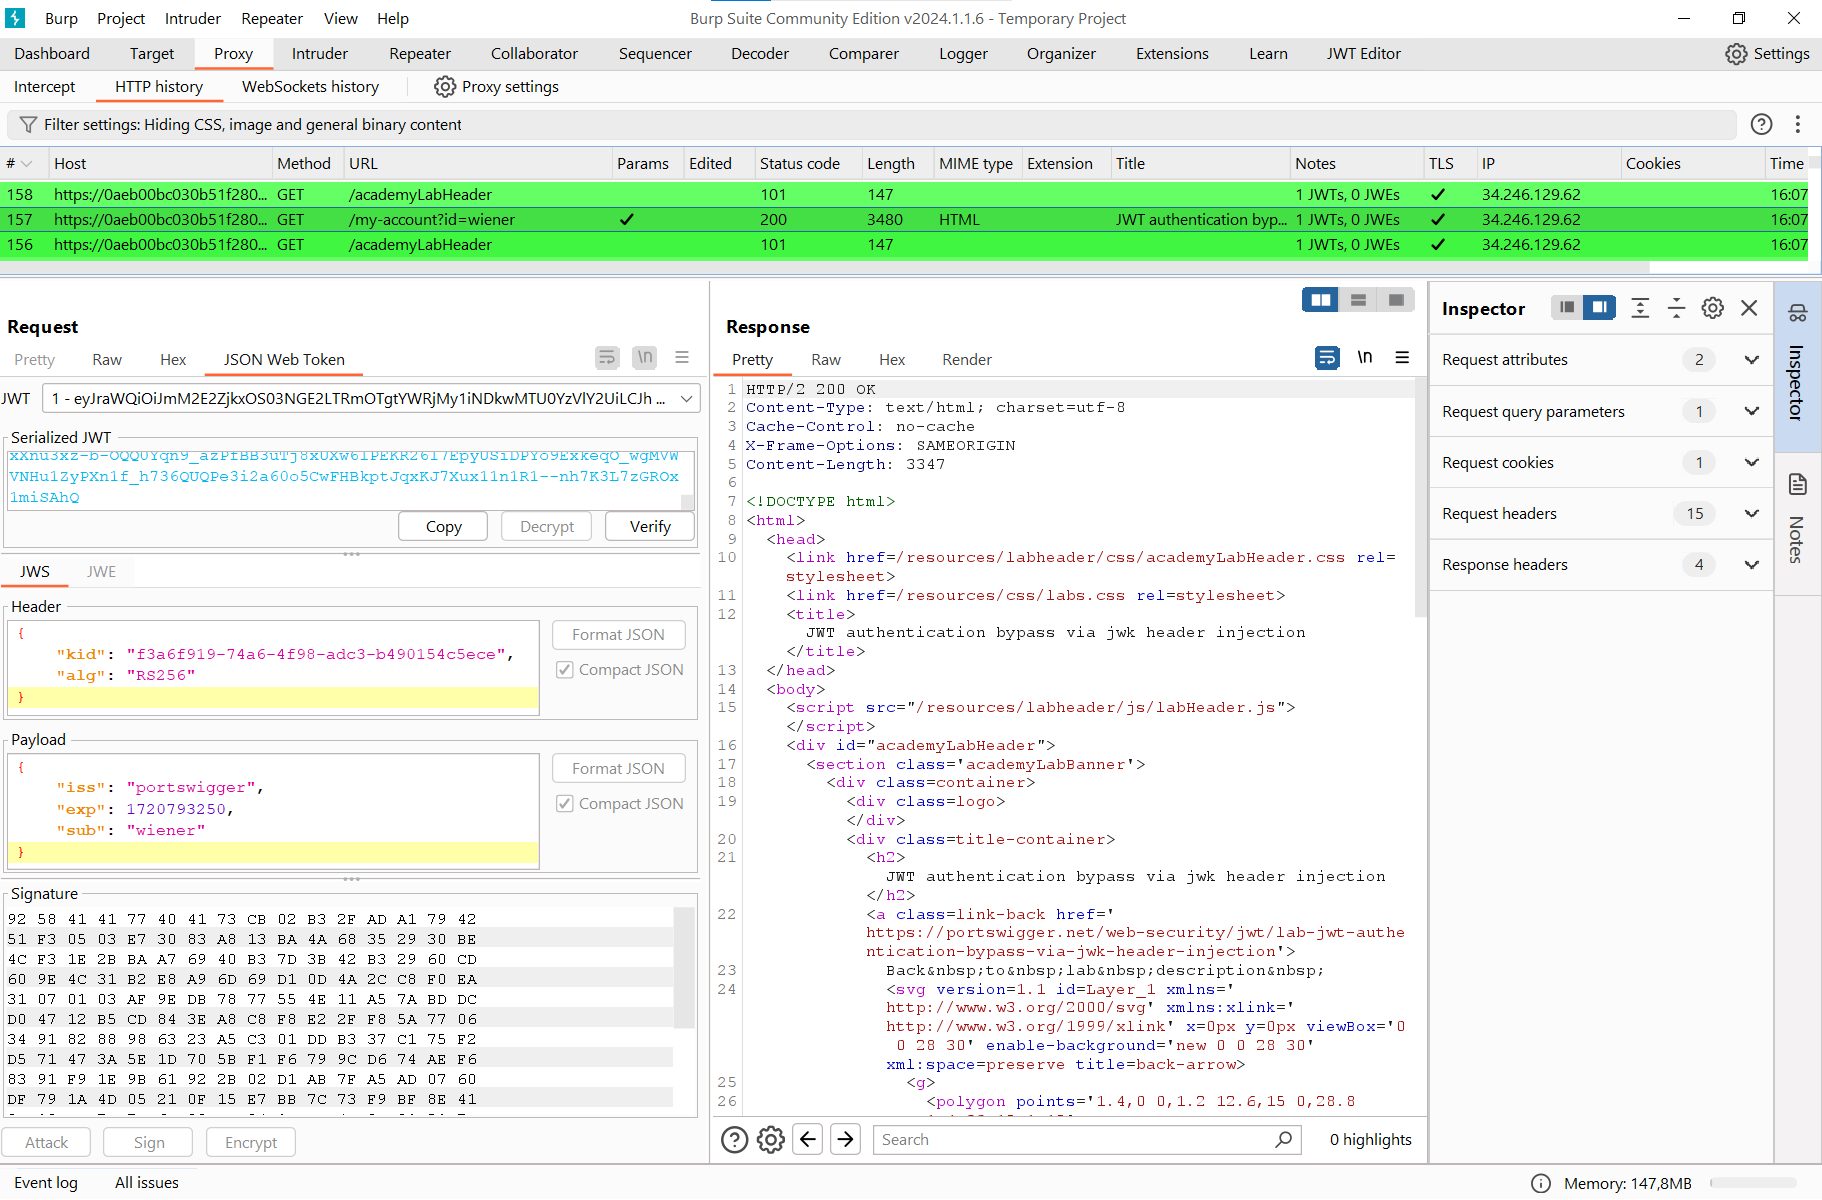Open the HTTP history help icon
This screenshot has width=1822, height=1200.
[1761, 124]
